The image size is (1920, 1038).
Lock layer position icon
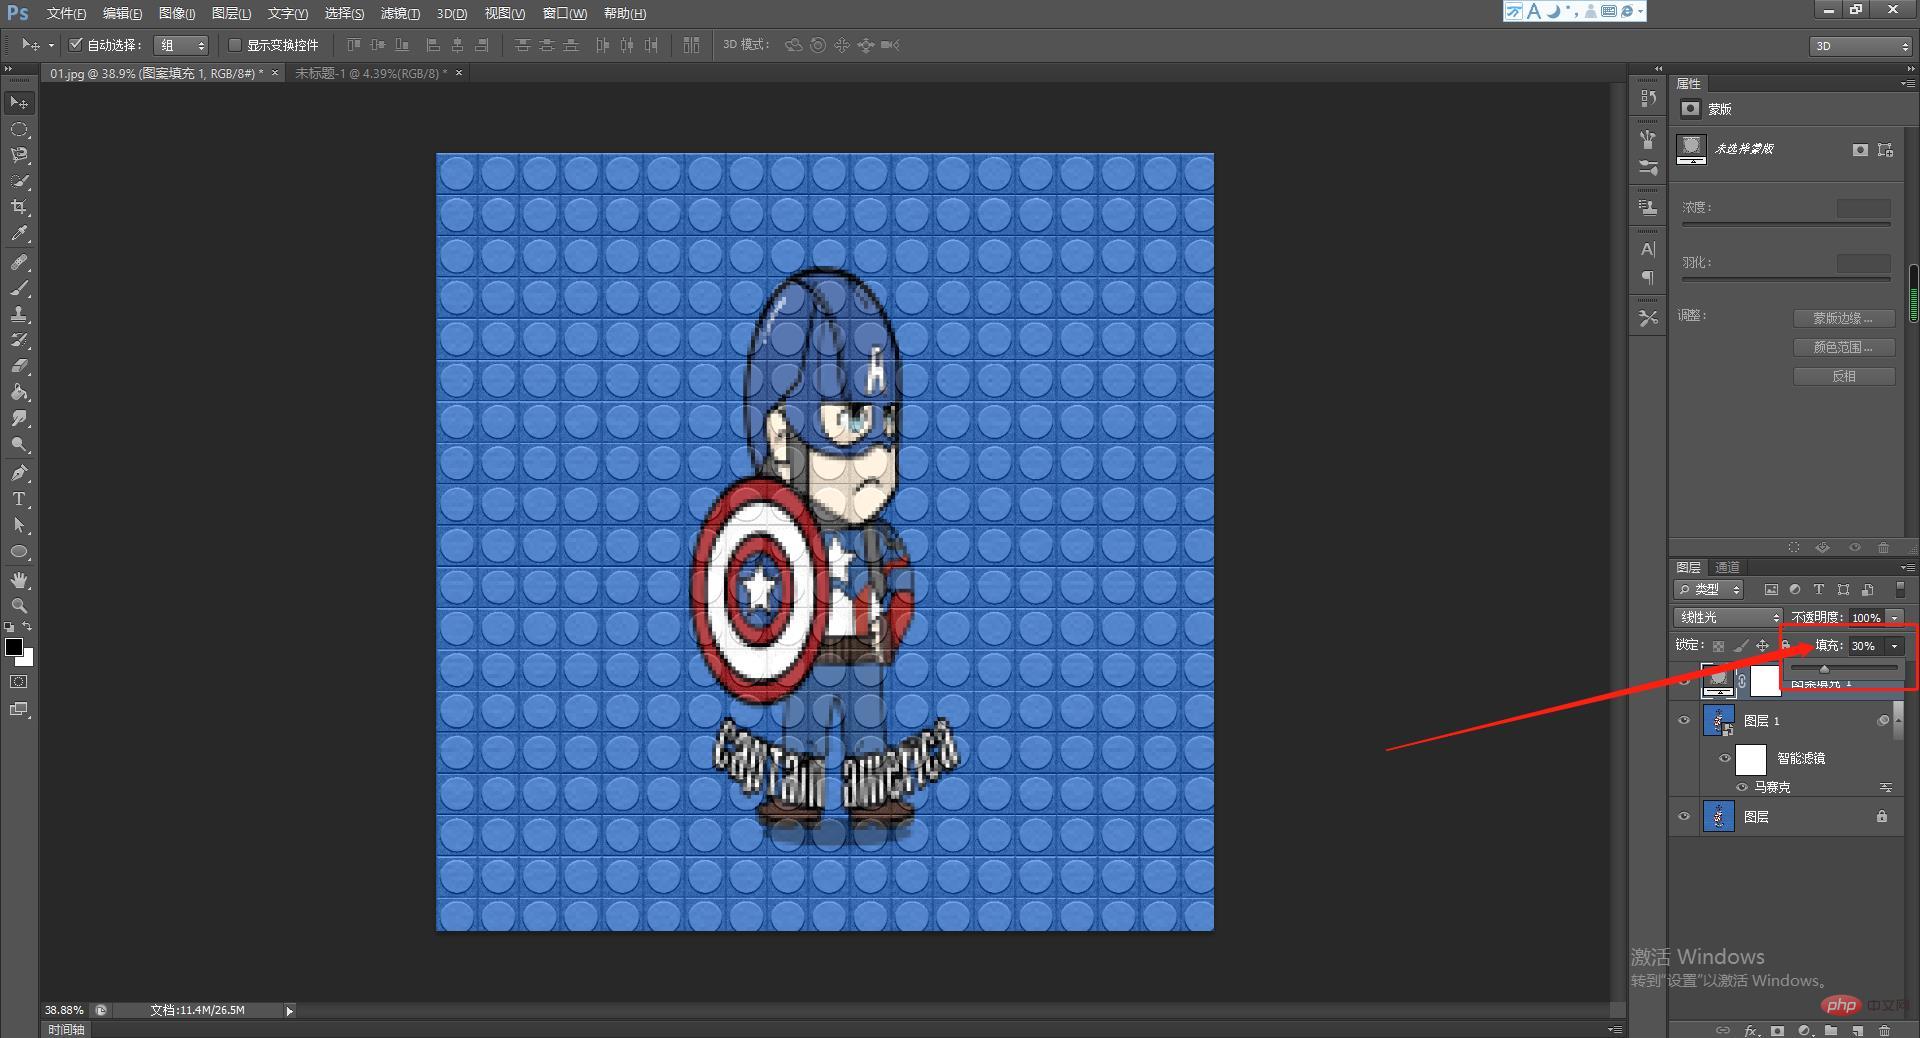[1762, 646]
